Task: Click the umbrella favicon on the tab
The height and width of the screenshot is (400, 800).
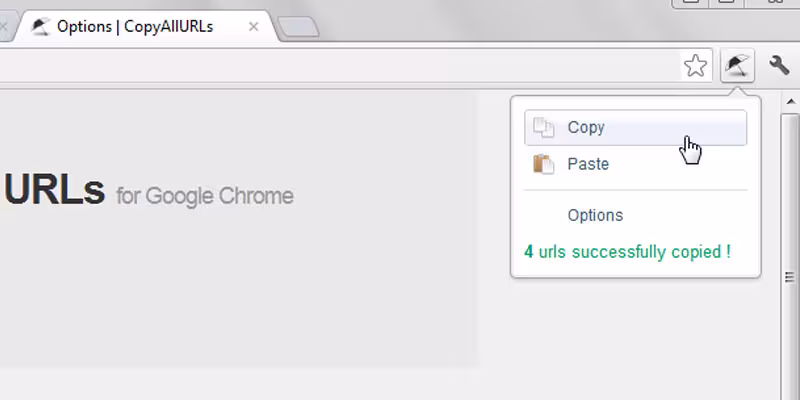Action: click(40, 27)
